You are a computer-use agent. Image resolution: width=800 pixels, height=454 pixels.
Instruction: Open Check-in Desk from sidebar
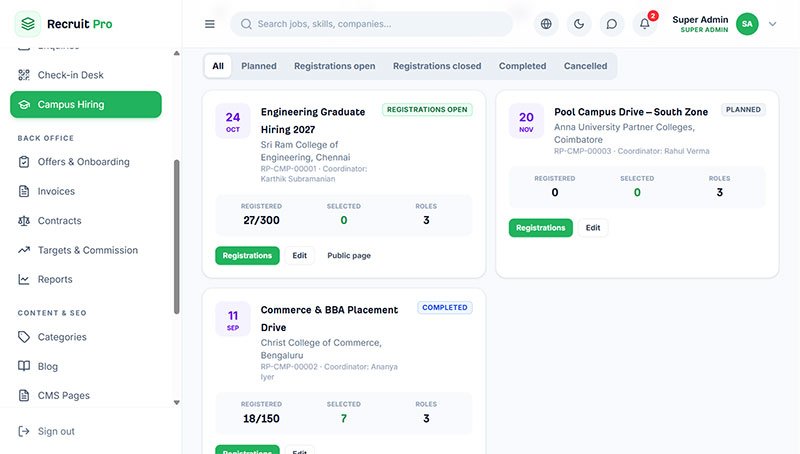click(x=86, y=75)
